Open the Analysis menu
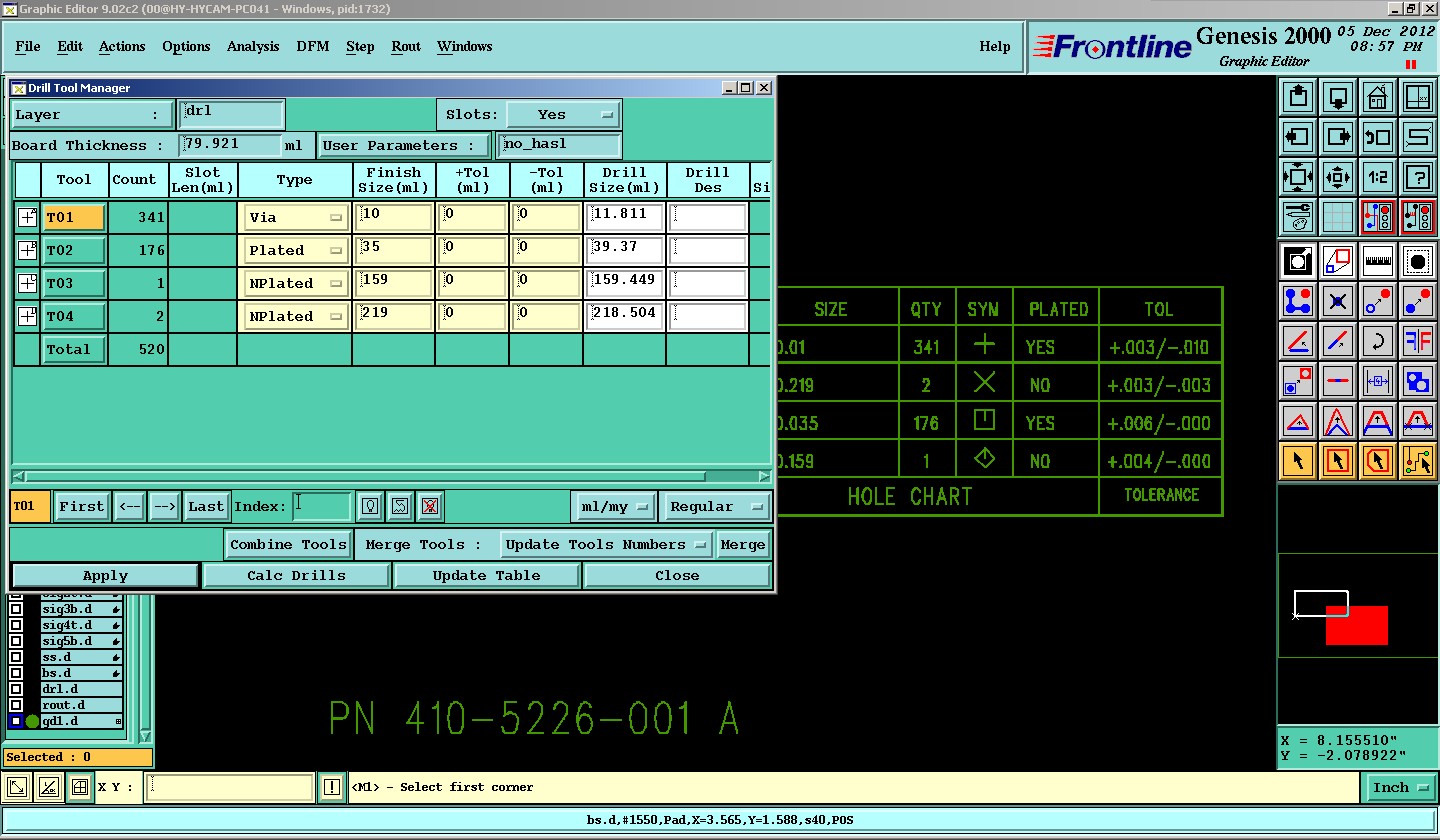 click(x=253, y=46)
